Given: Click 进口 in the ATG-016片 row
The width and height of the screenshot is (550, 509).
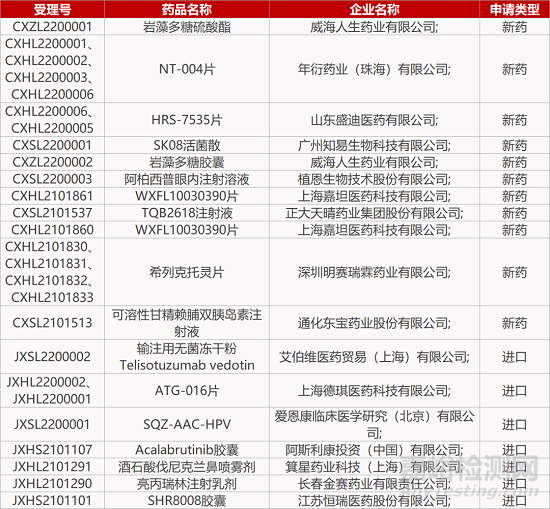Looking at the screenshot, I should tap(514, 390).
